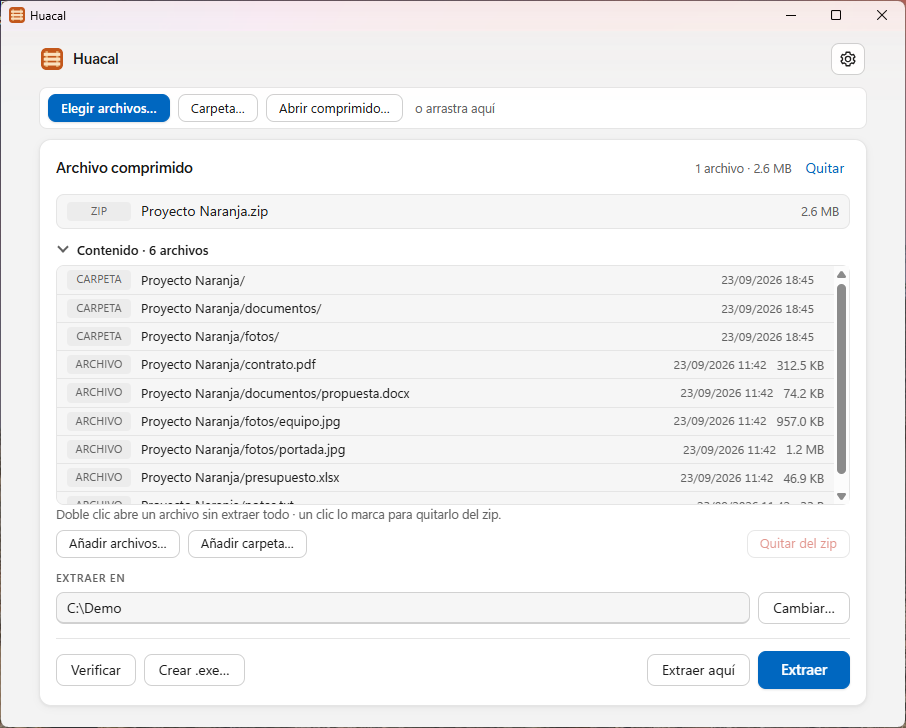This screenshot has width=906, height=728.
Task: Click the Archivo comprimido heading
Action: pyautogui.click(x=124, y=168)
